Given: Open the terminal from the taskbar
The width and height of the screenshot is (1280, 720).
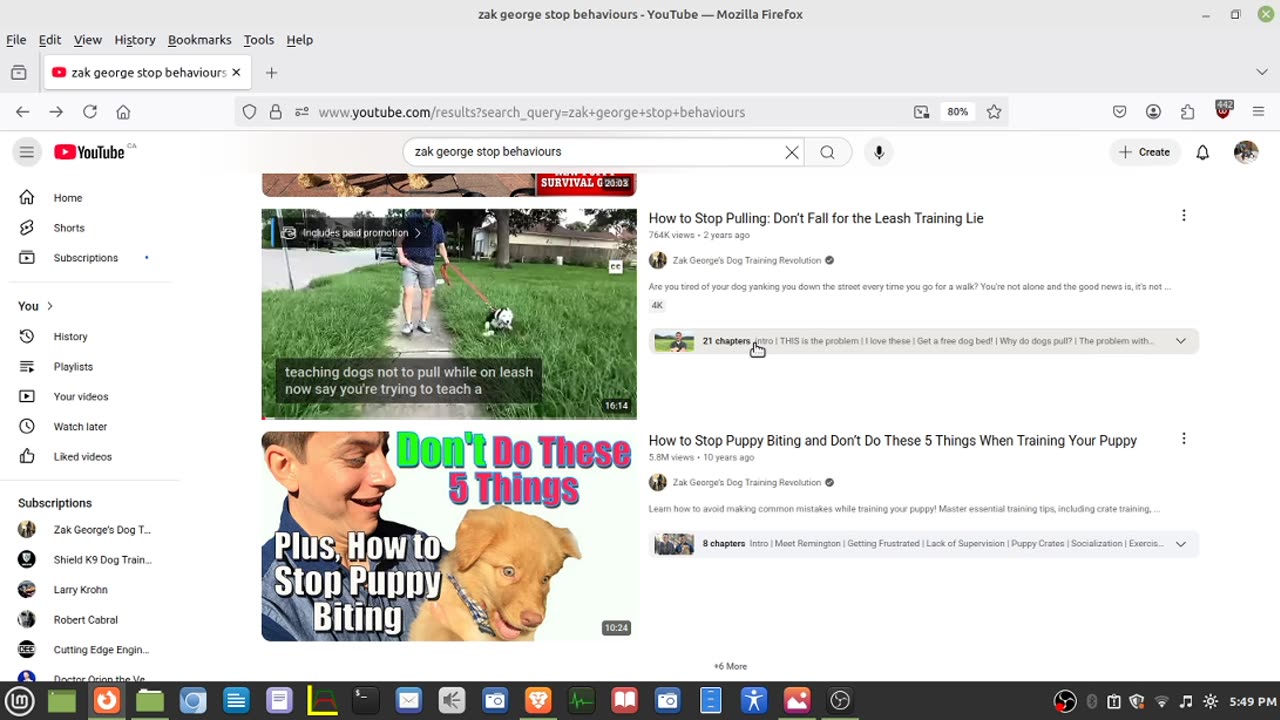Looking at the screenshot, I should click(x=365, y=701).
